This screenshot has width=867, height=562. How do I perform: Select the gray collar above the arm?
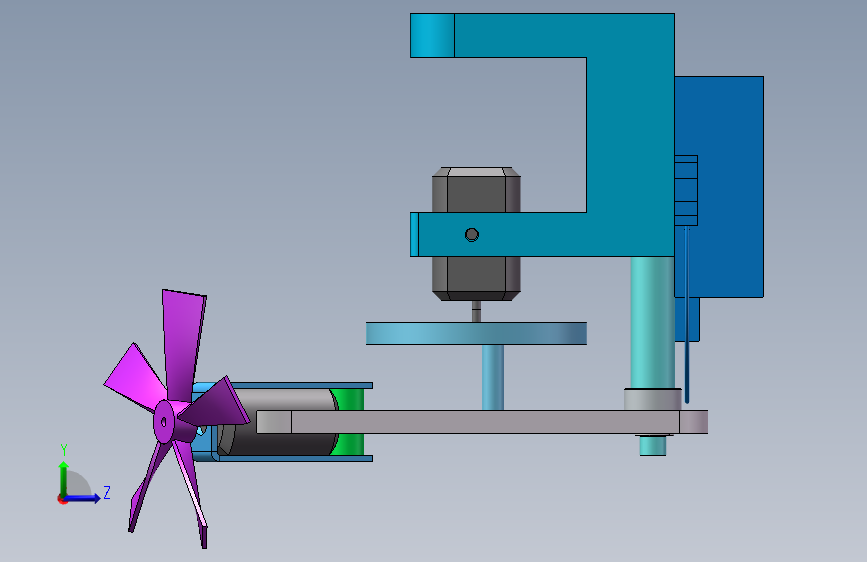652,399
